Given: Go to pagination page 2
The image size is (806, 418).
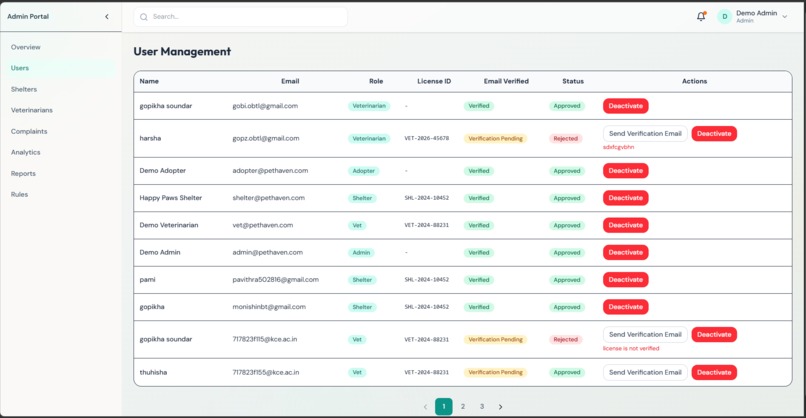Looking at the screenshot, I should click(463, 406).
